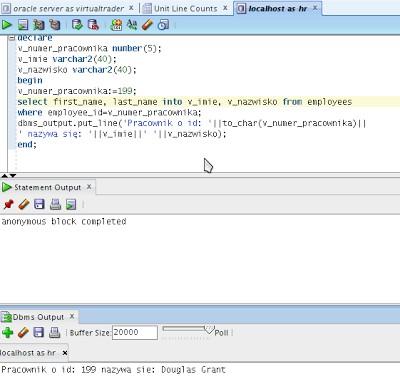Click the 'v_numer_pracownika number(5);' line
The height and width of the screenshot is (389, 400).
pyautogui.click(x=89, y=48)
